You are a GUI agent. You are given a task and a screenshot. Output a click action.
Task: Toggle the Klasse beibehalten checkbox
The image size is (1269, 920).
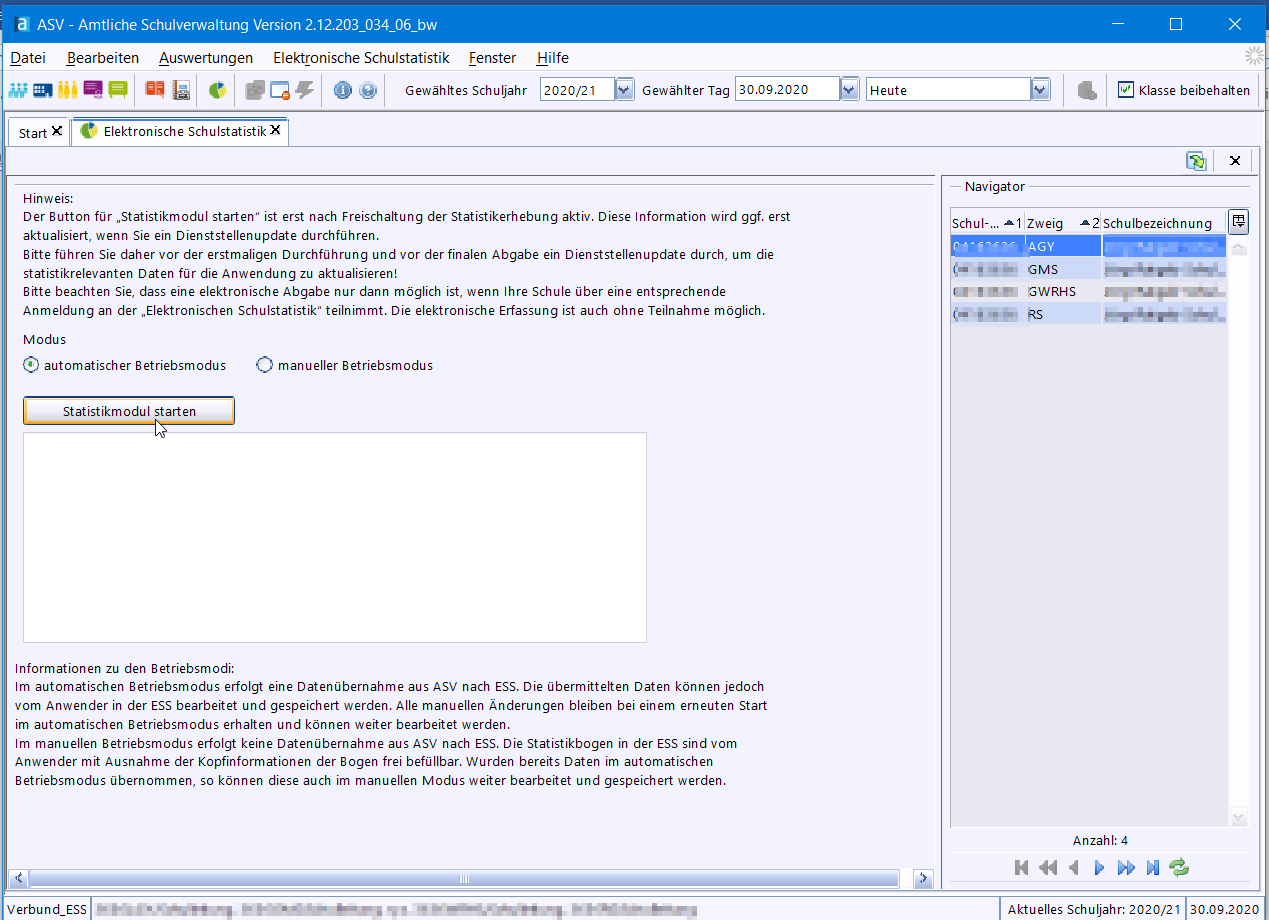tap(1126, 90)
